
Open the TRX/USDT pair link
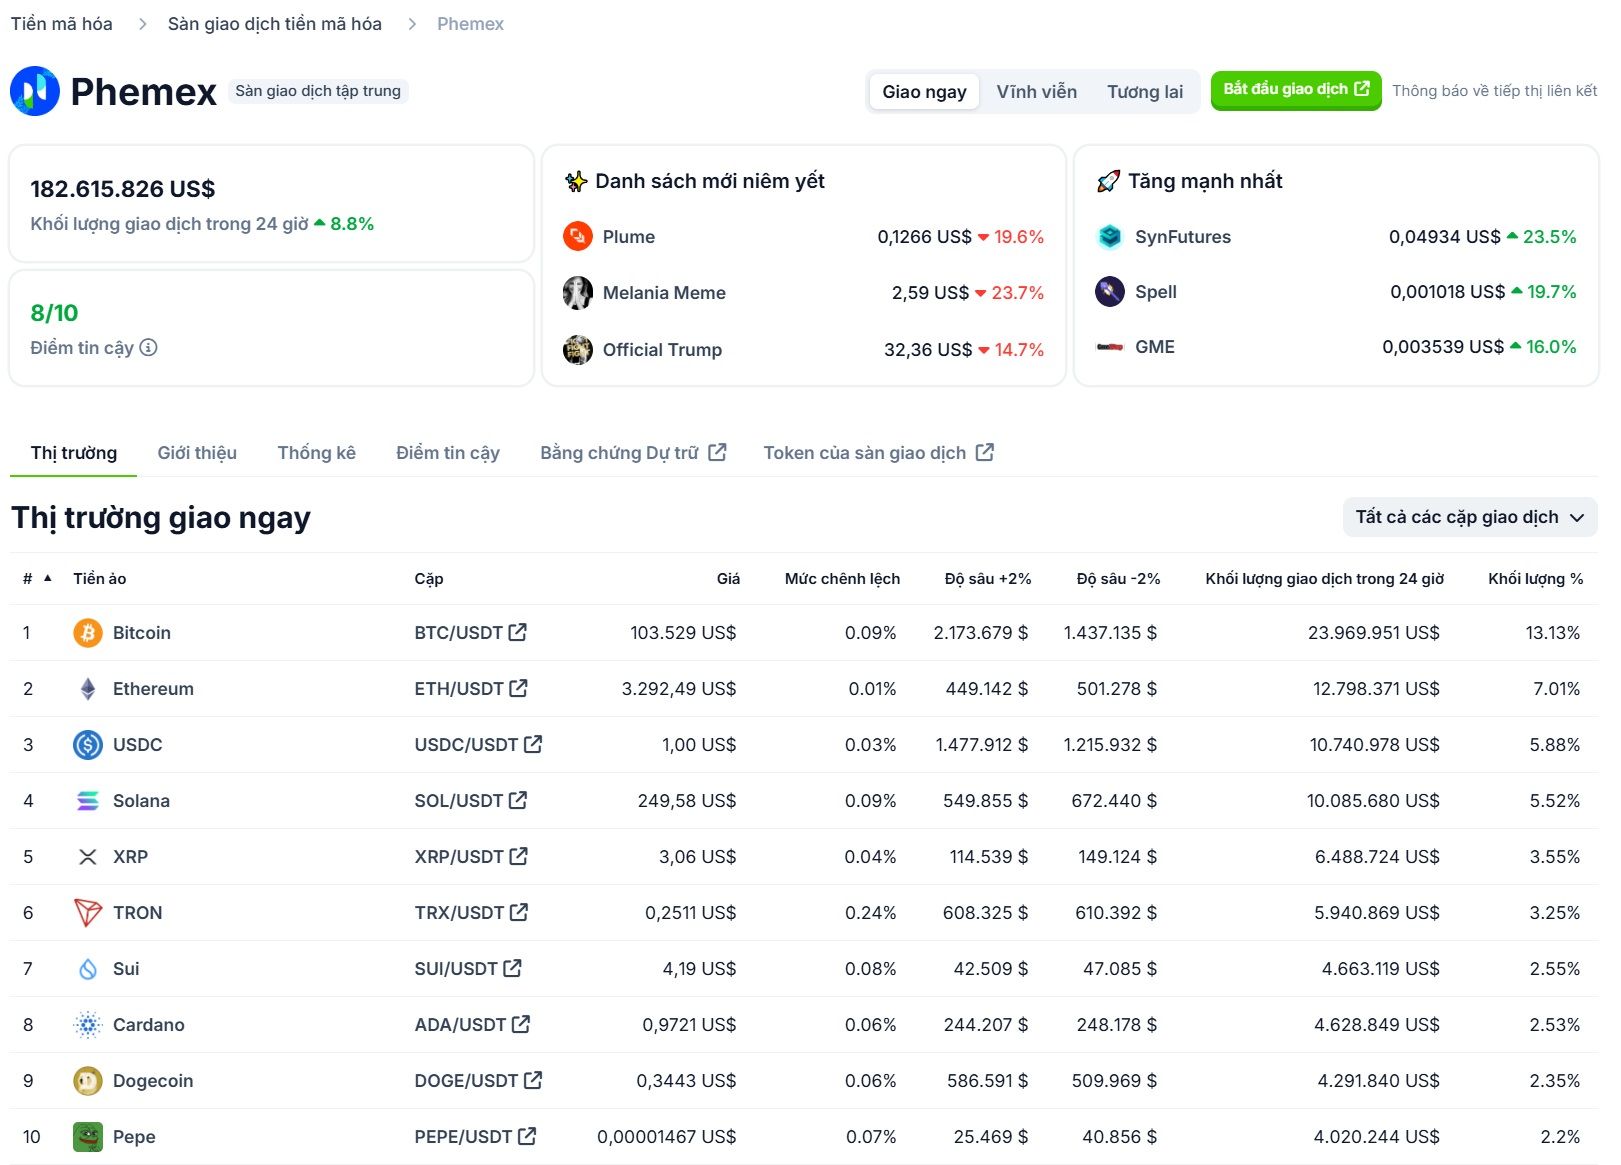point(471,913)
